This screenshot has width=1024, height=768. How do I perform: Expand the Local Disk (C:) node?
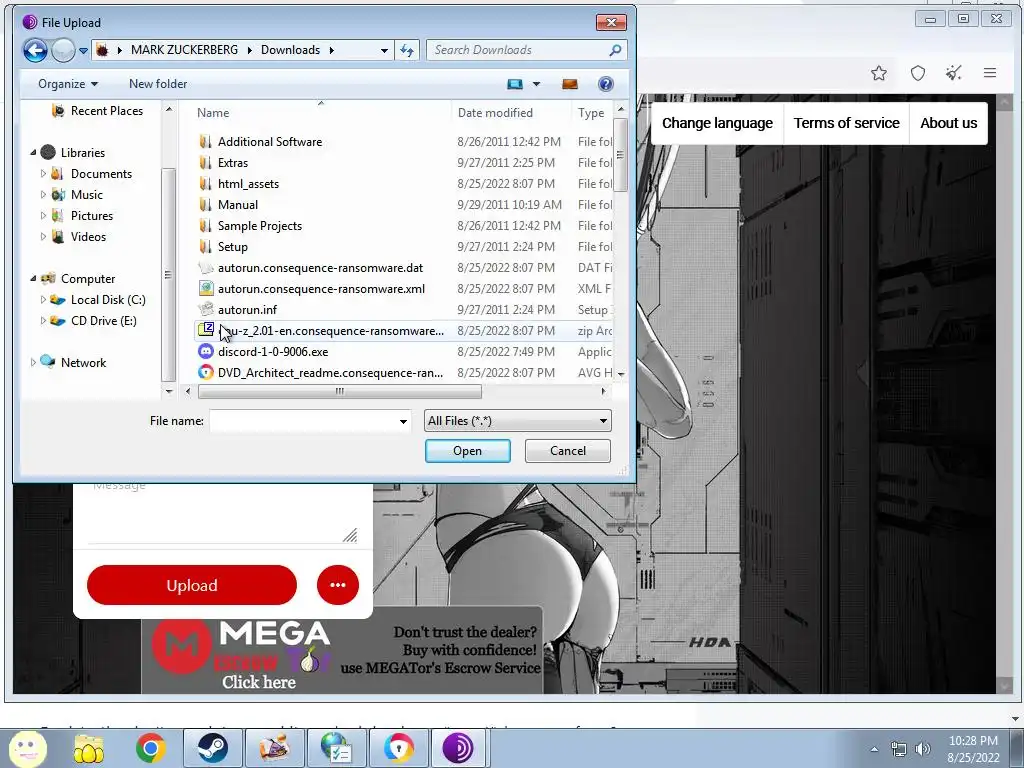[43, 300]
